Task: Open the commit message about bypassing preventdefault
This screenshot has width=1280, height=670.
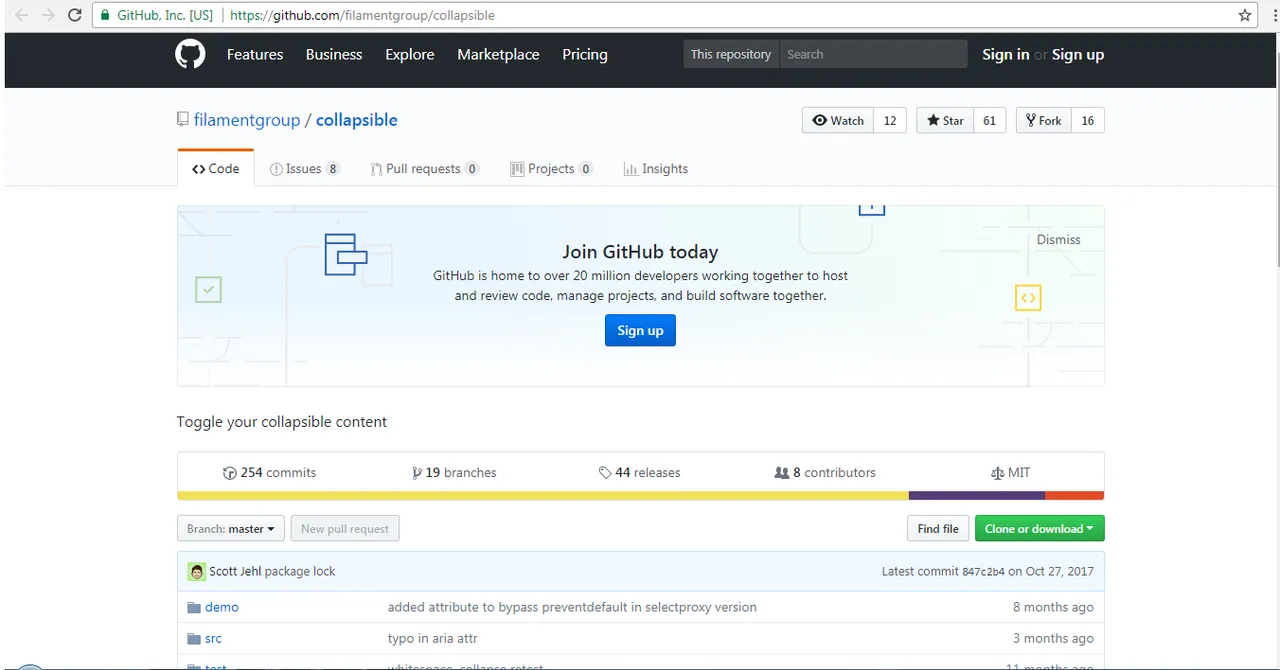Action: click(x=572, y=607)
